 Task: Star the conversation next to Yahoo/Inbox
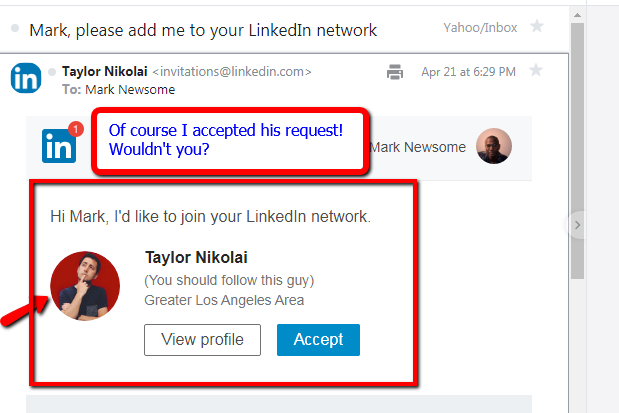[x=537, y=27]
